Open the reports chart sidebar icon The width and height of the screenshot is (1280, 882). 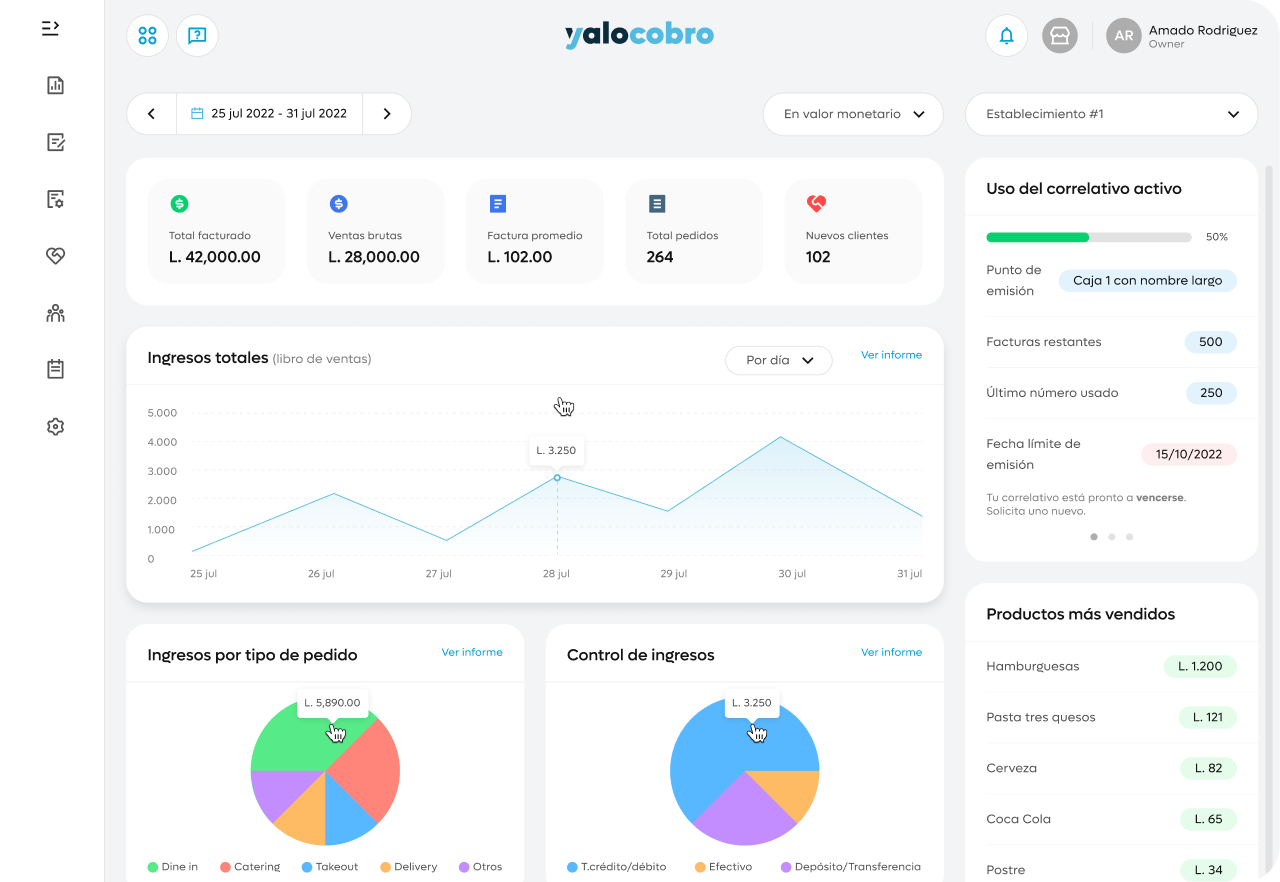point(55,85)
